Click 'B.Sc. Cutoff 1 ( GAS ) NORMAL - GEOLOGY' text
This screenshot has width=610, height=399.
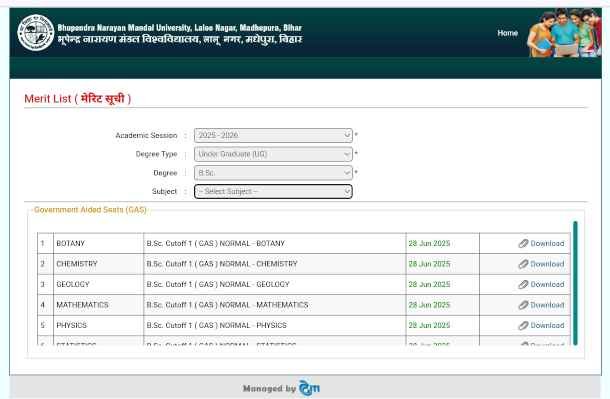coord(218,284)
